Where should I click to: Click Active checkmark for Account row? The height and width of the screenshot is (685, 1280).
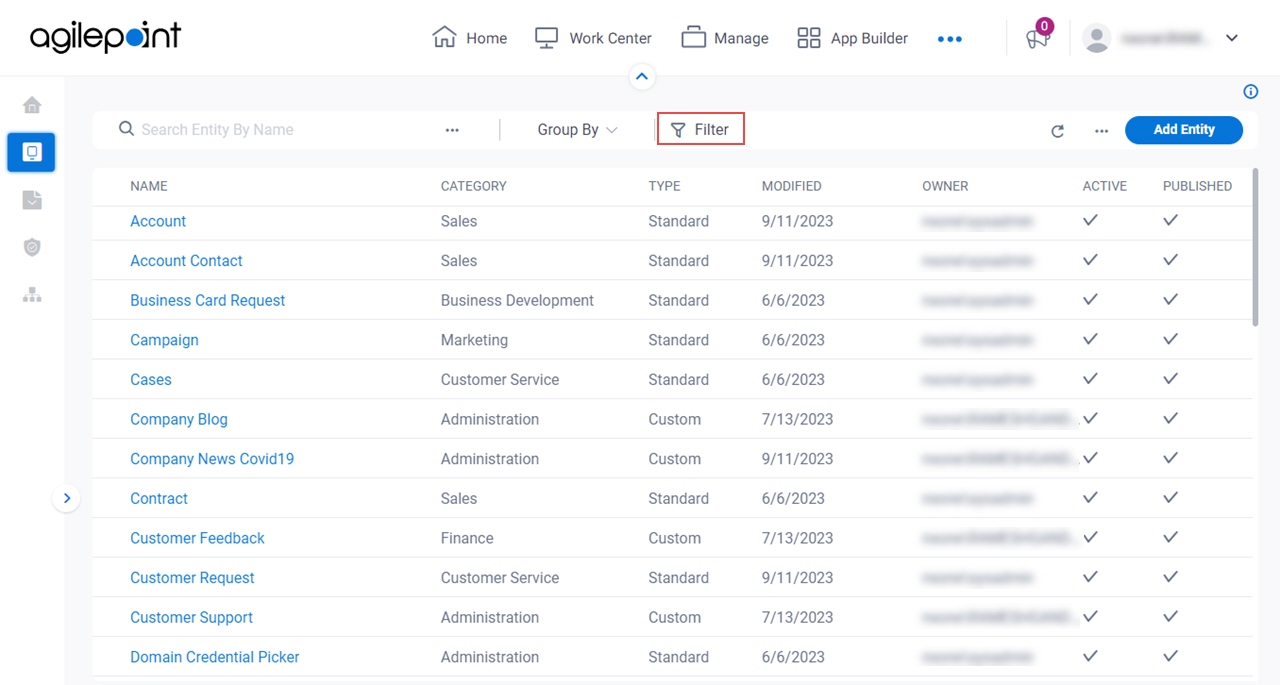pyautogui.click(x=1091, y=220)
